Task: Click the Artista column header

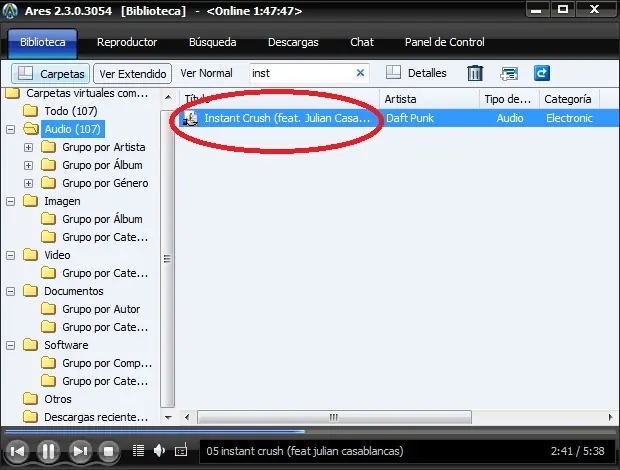Action: [x=429, y=99]
